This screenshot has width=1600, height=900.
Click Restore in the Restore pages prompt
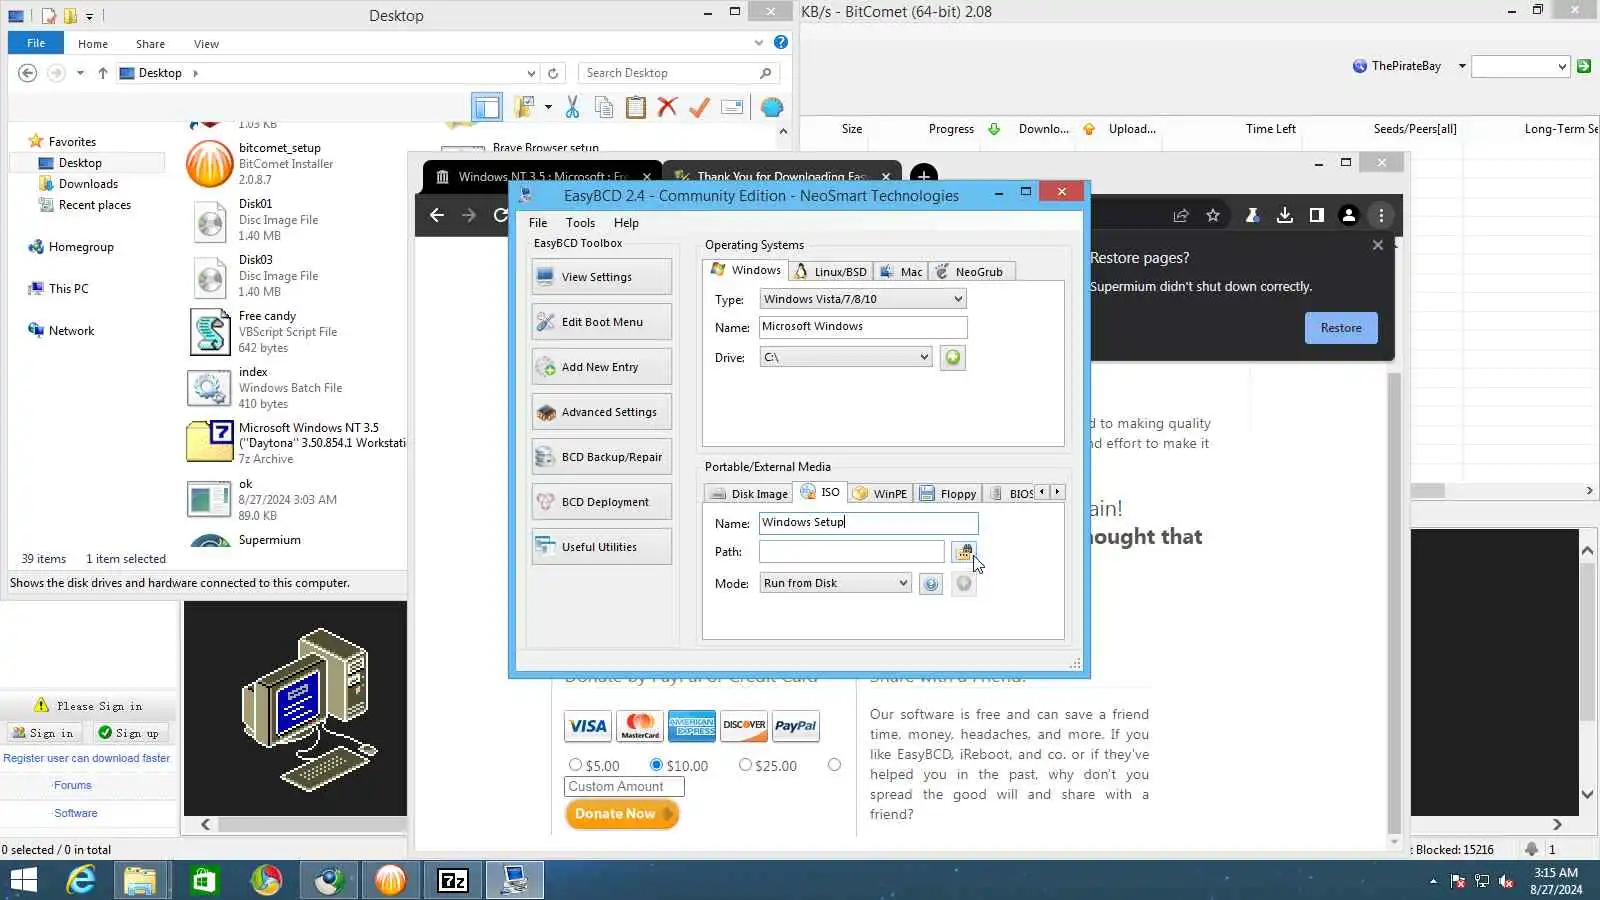1341,328
